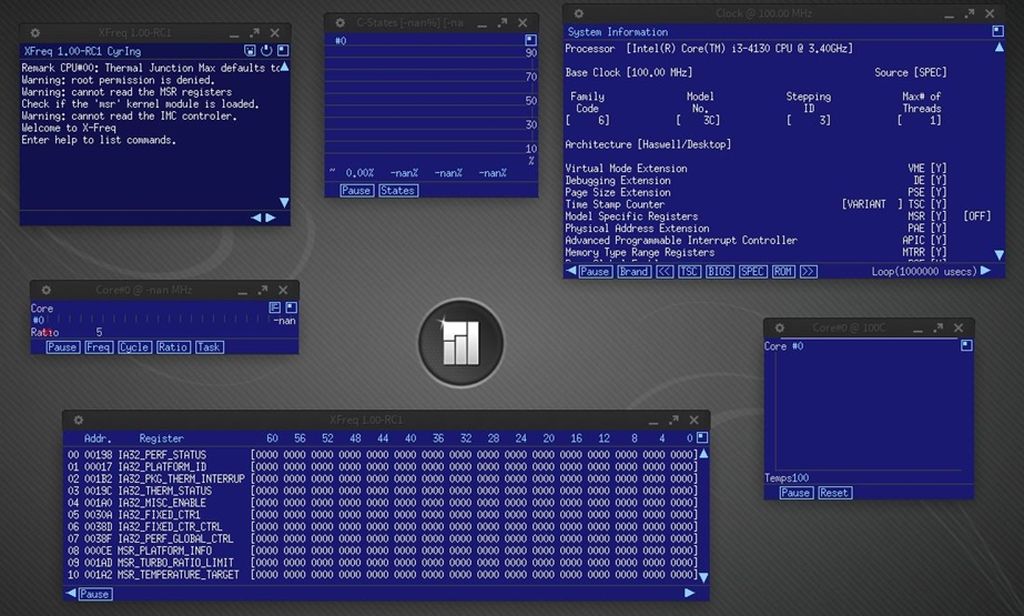The width and height of the screenshot is (1024, 616).
Task: Click square icon in Core #0 temps widget
Action: [x=967, y=345]
